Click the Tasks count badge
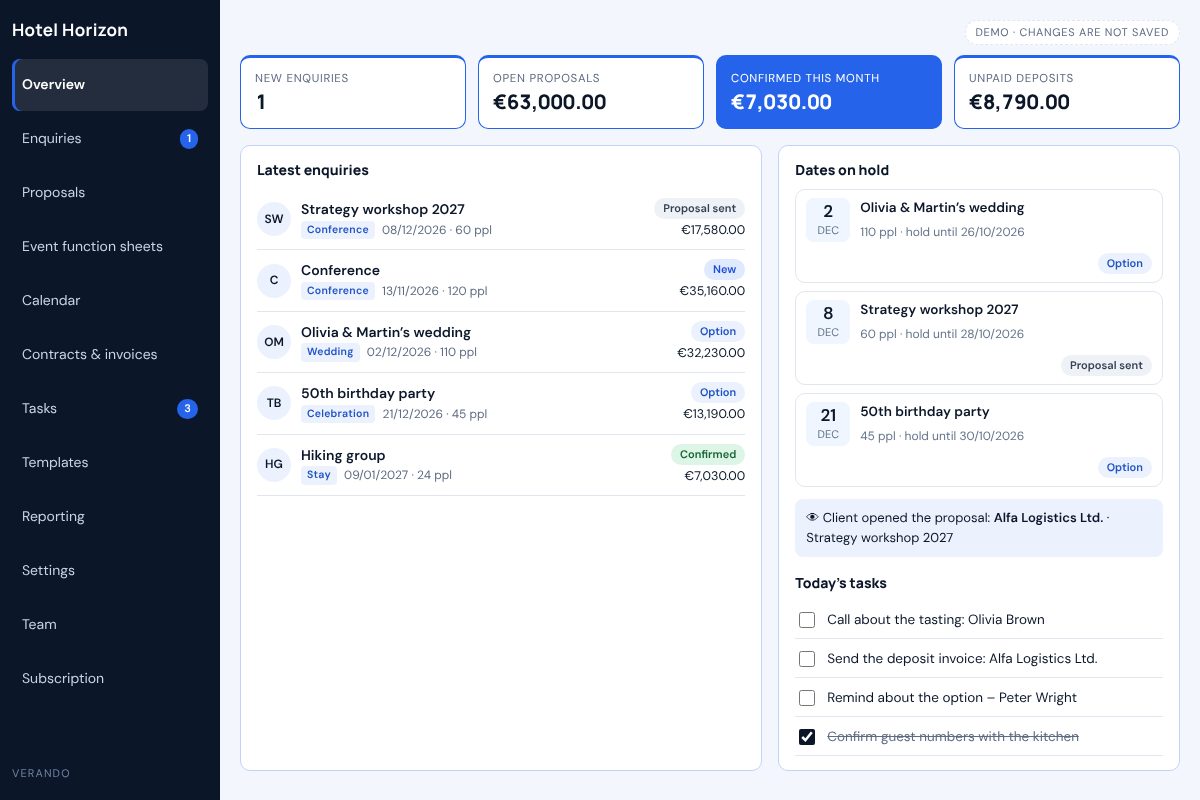The height and width of the screenshot is (800, 1200). 188,408
